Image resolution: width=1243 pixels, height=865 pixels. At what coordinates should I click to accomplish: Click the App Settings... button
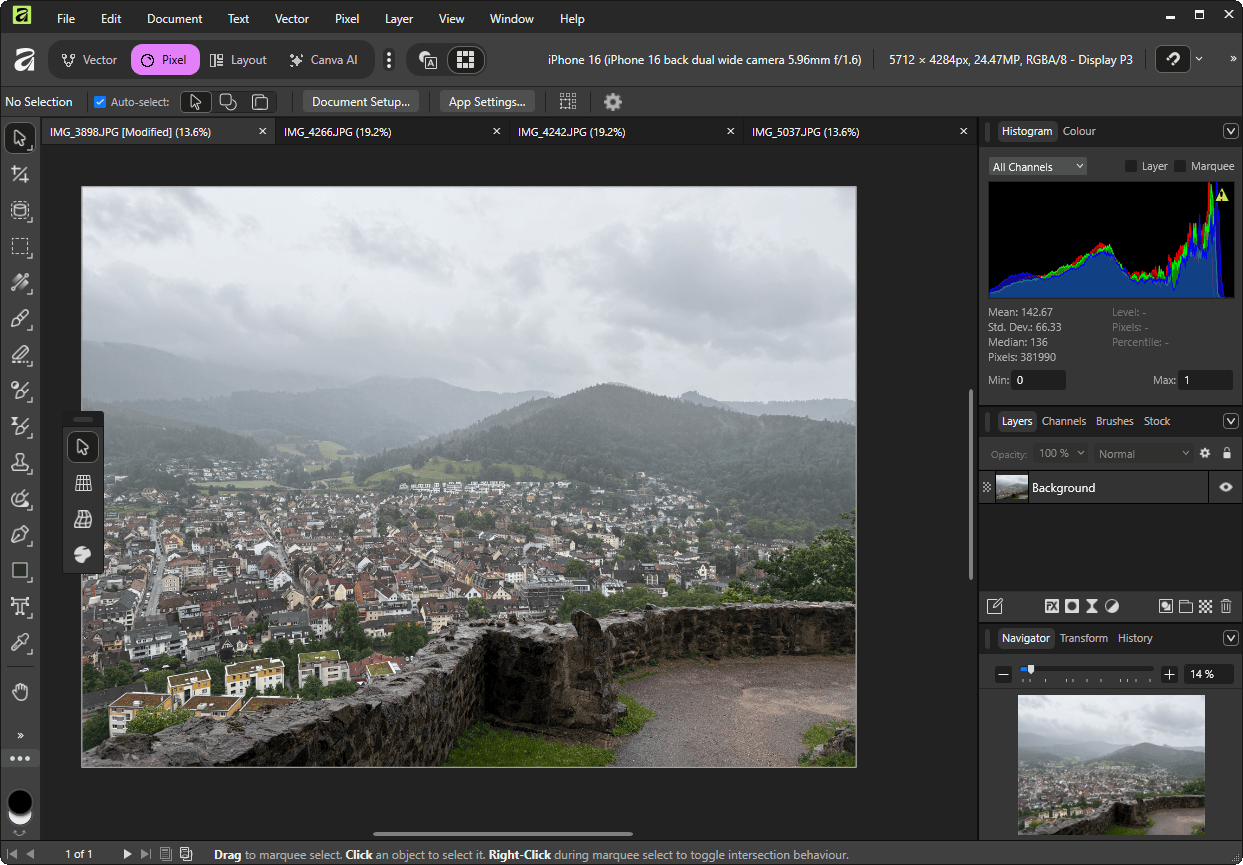tap(487, 102)
